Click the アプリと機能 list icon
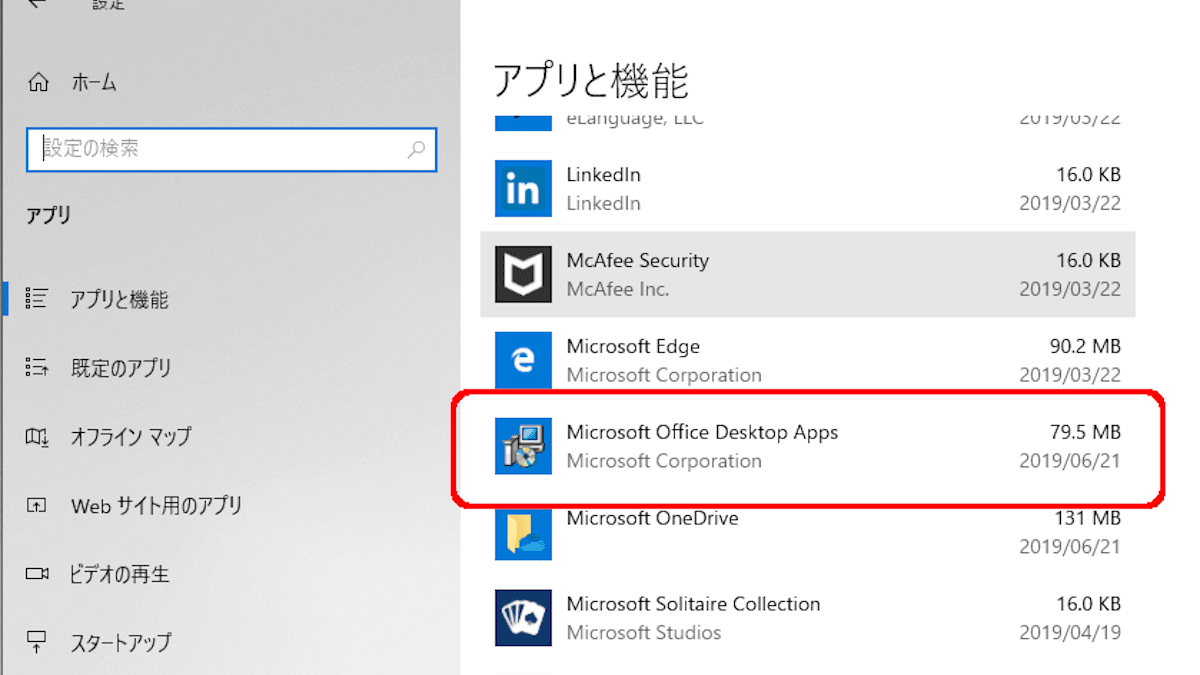 pos(37,298)
